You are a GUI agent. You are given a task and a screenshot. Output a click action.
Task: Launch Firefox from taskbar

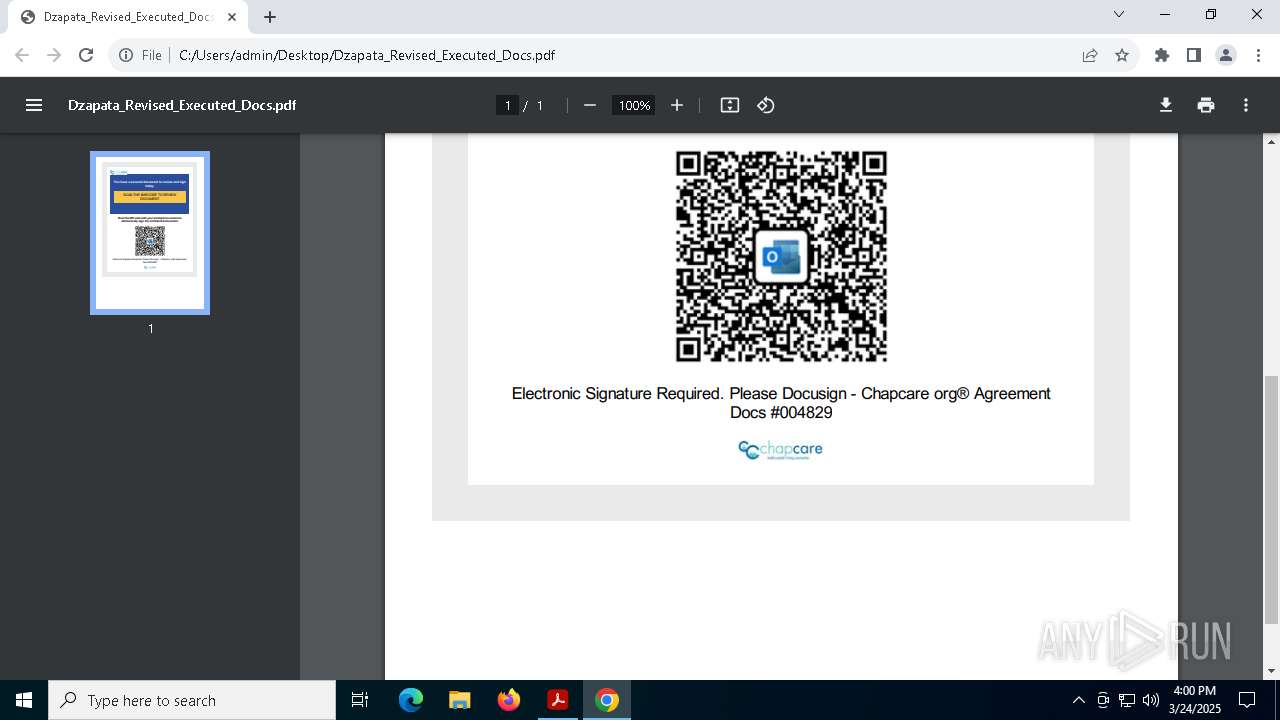click(509, 700)
